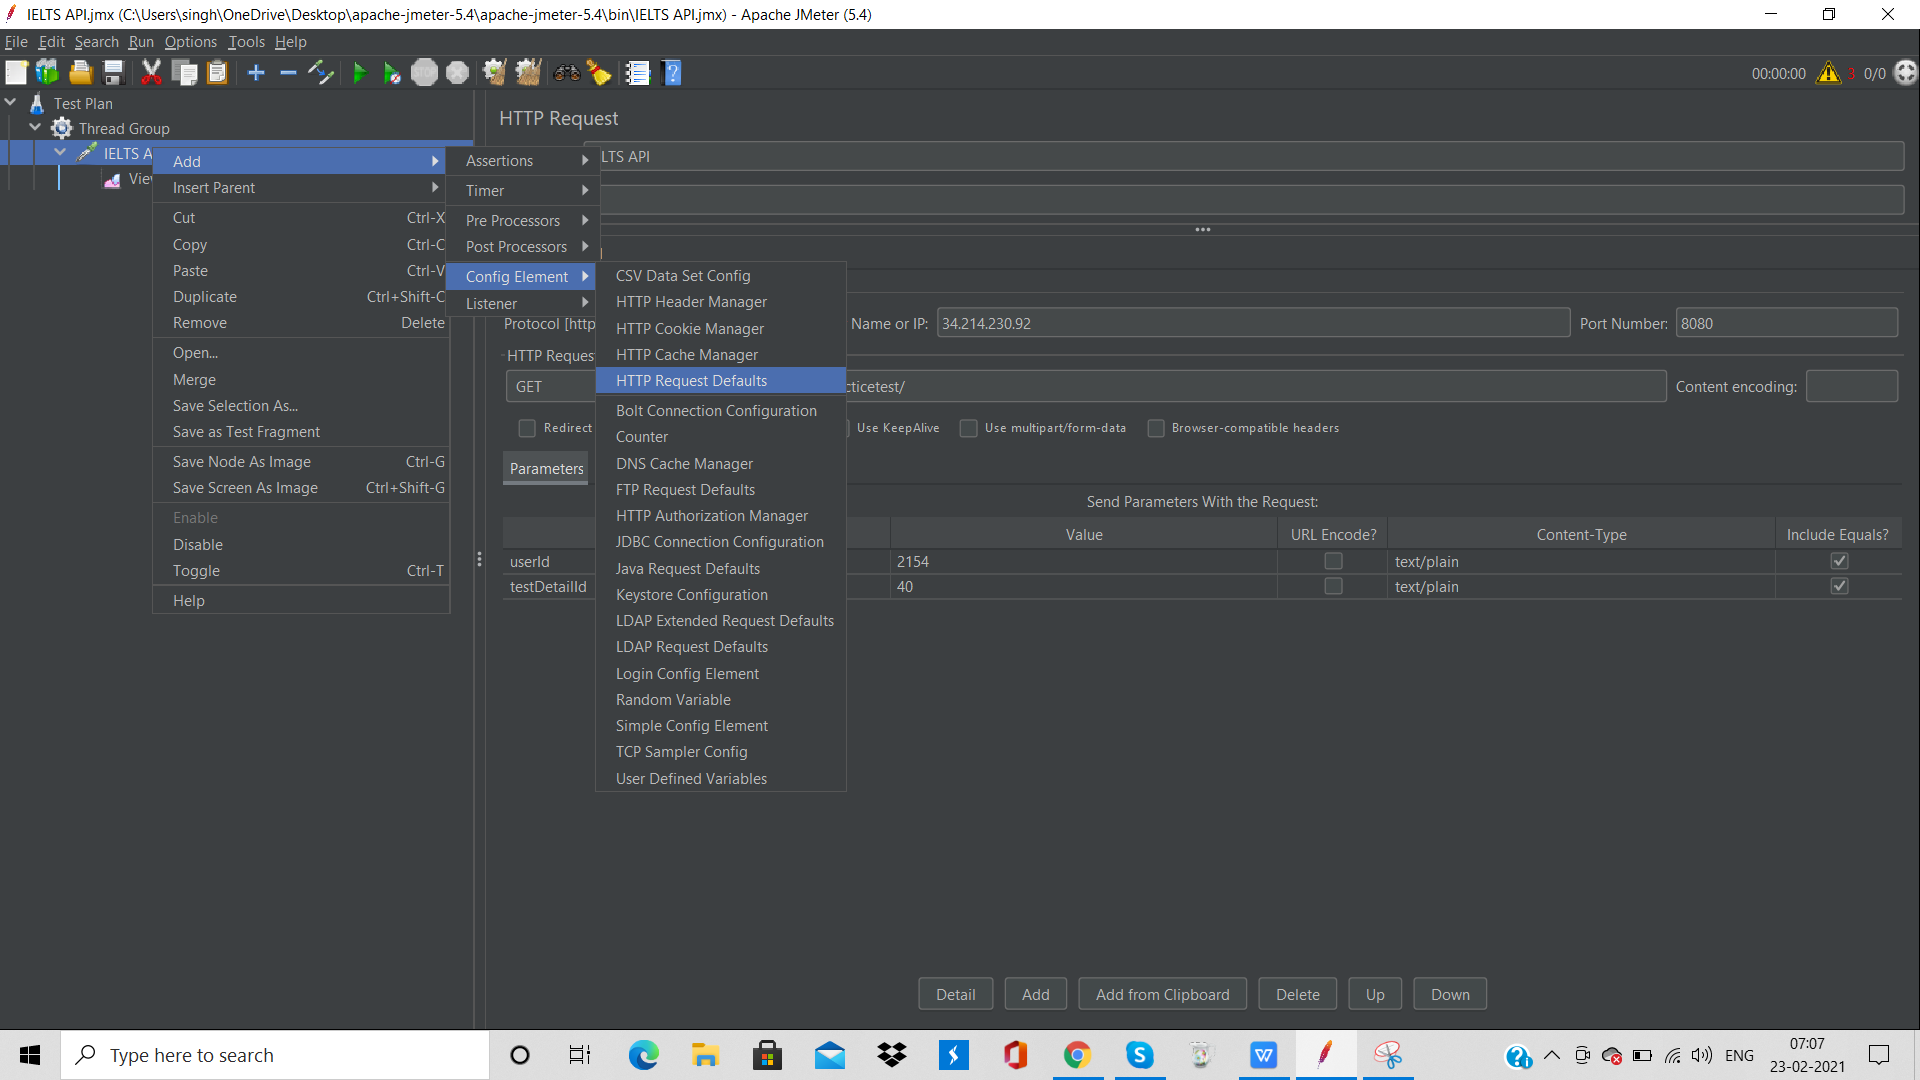Click the Toggle (pipette arrows) toolbar icon

point(321,73)
